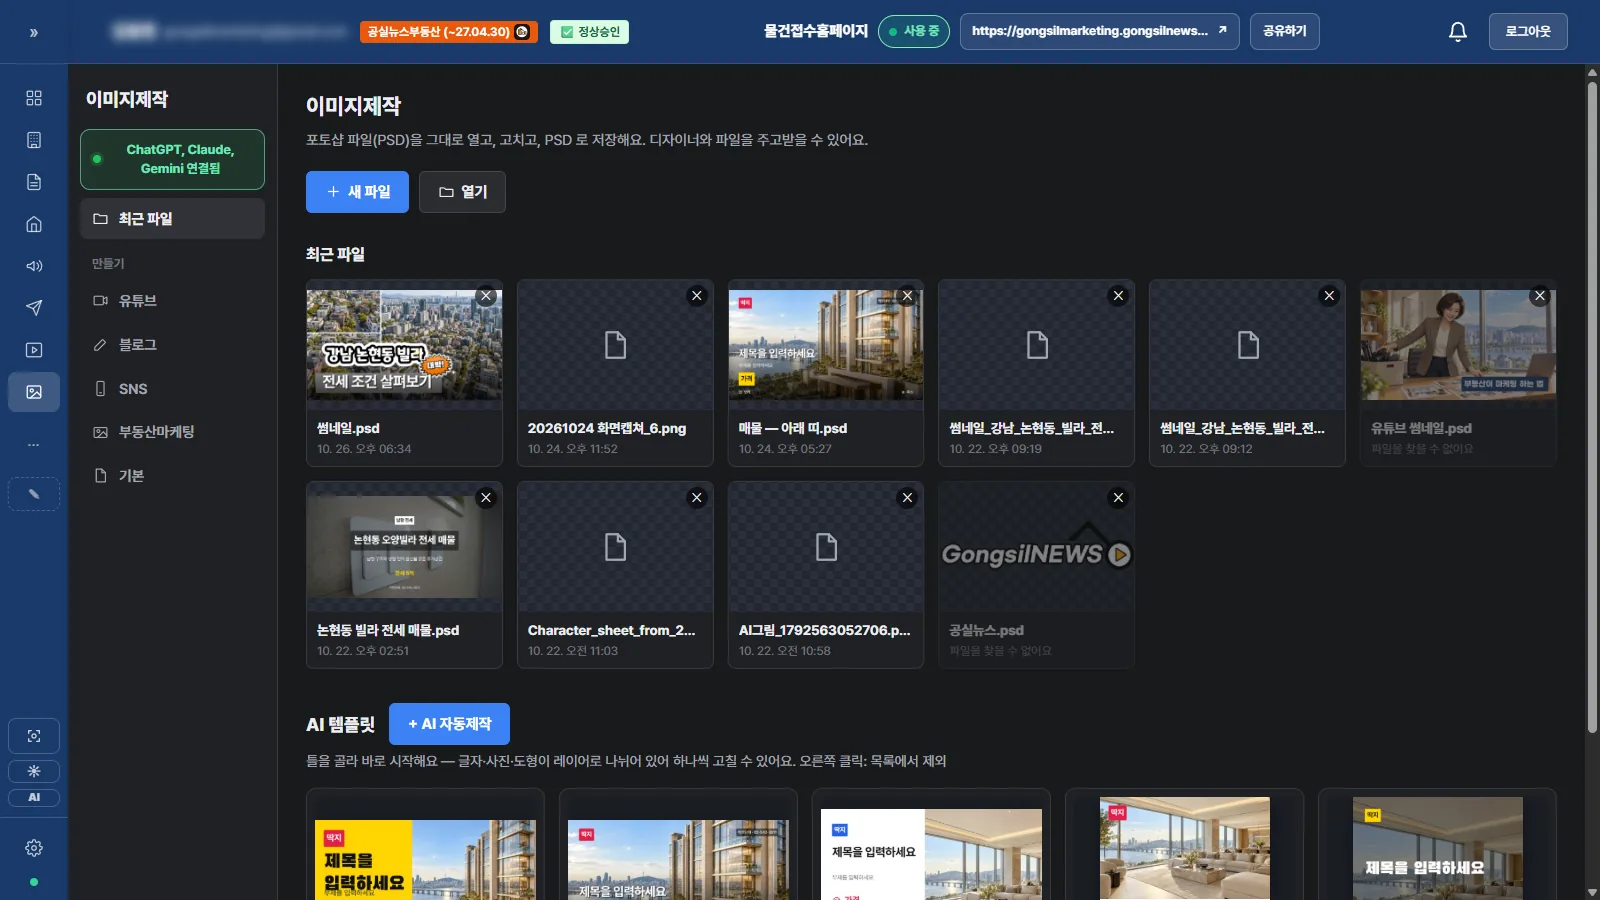
Task: Select SNS in the side menu
Action: (172, 388)
